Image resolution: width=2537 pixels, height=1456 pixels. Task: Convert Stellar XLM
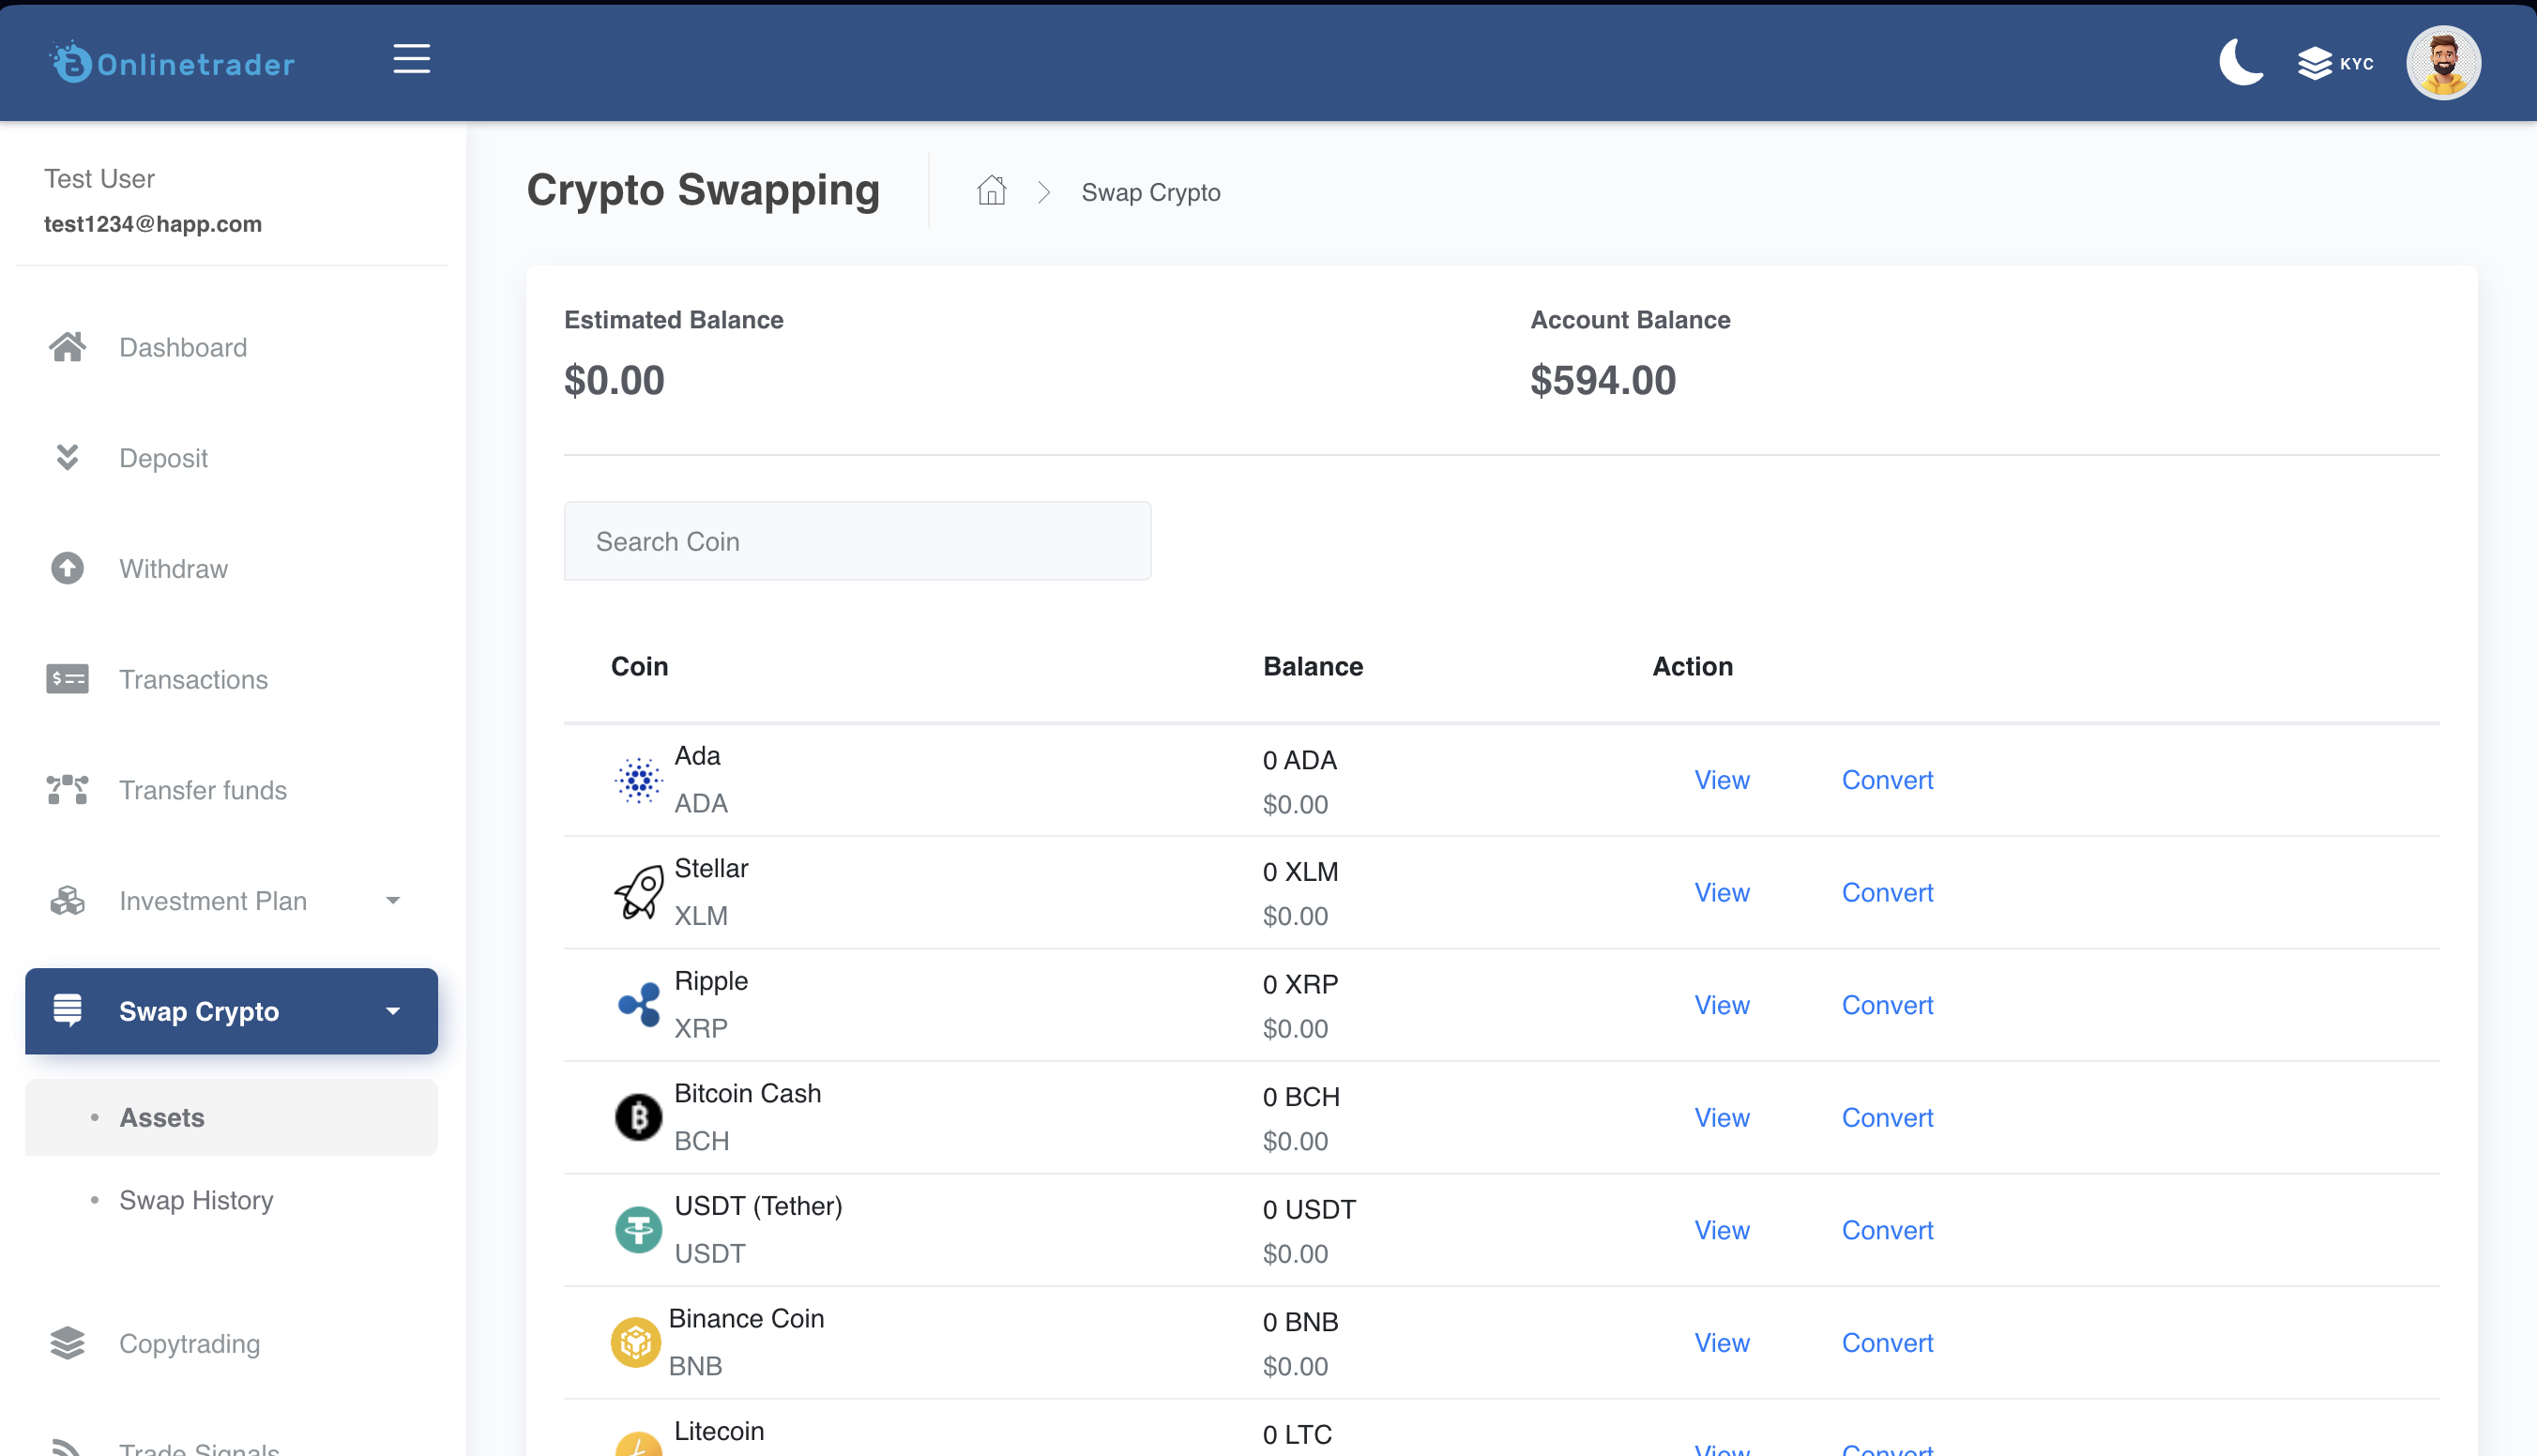(1887, 892)
